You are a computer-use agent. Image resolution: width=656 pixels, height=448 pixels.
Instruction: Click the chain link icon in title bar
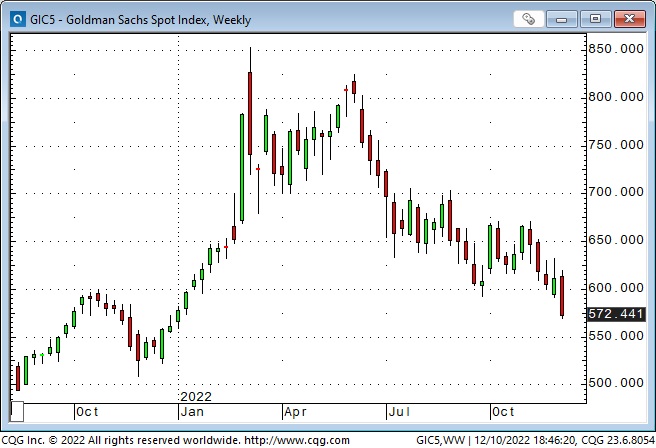(528, 19)
